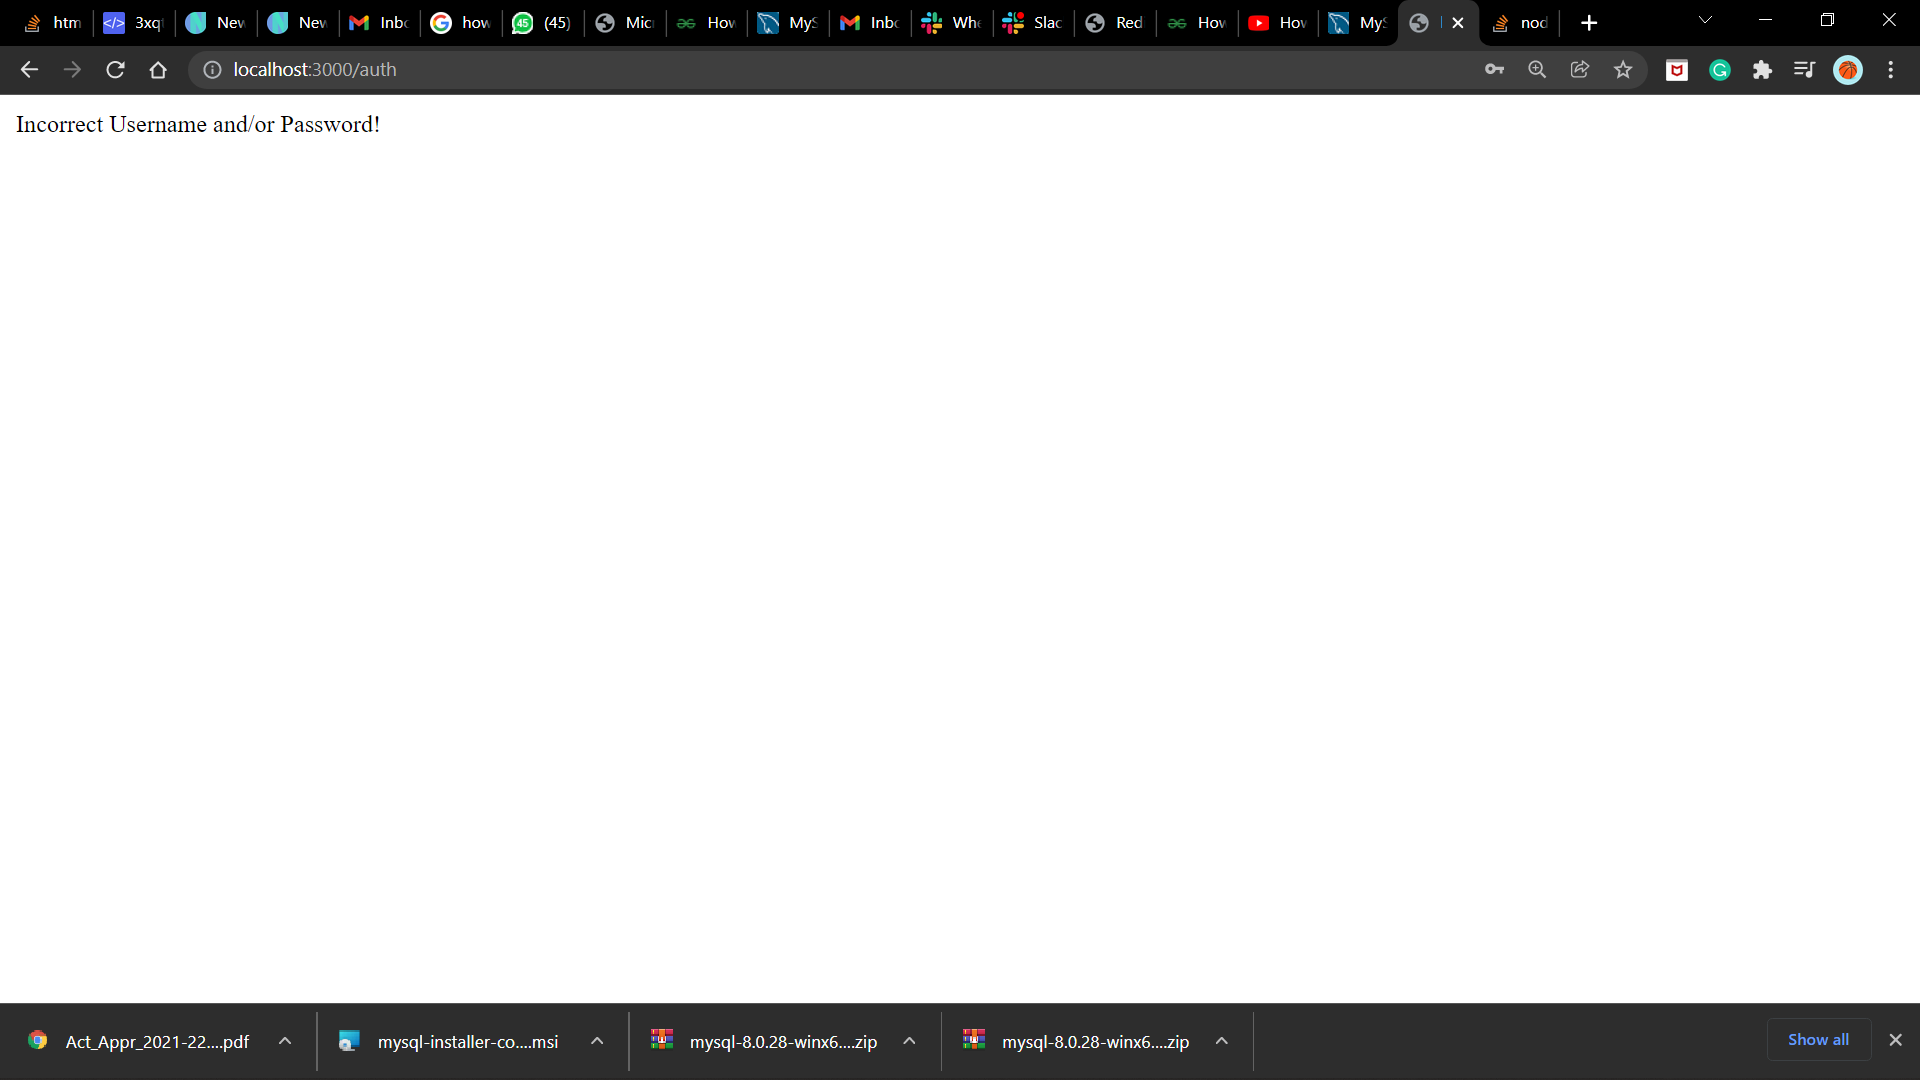Click the zoom magnifier icon in address bar
The height and width of the screenshot is (1080, 1920).
tap(1537, 70)
